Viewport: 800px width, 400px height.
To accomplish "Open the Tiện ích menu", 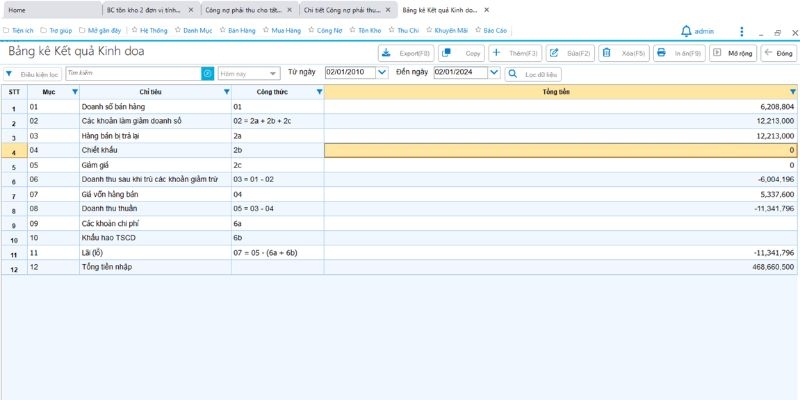I will 18,31.
